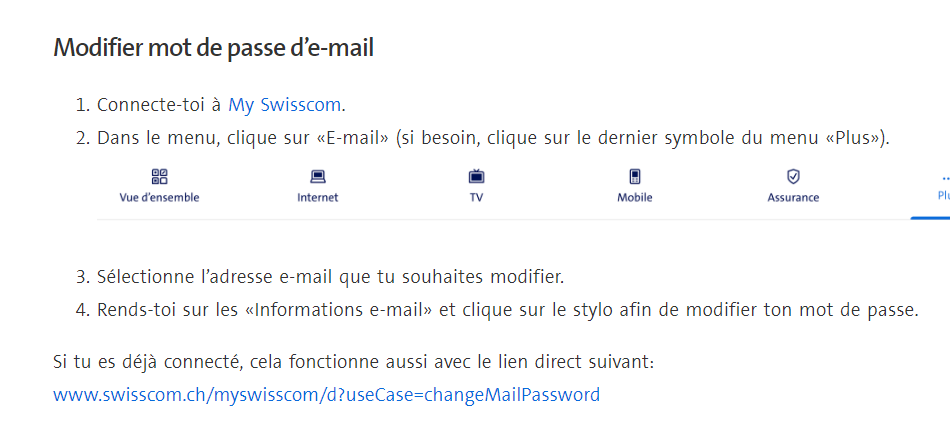Viewport: 950px width, 433px height.
Task: Open the My Swisscom link
Action: click(285, 105)
